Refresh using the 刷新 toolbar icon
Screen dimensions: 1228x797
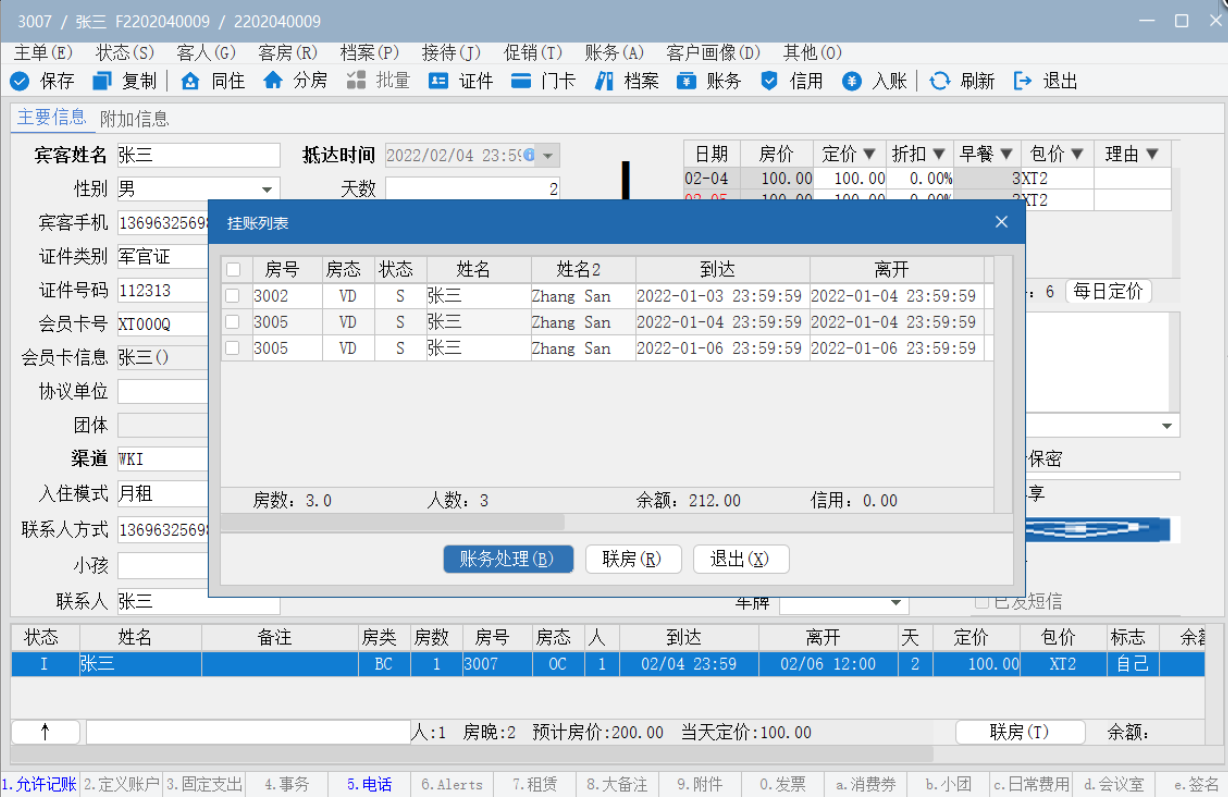click(939, 81)
